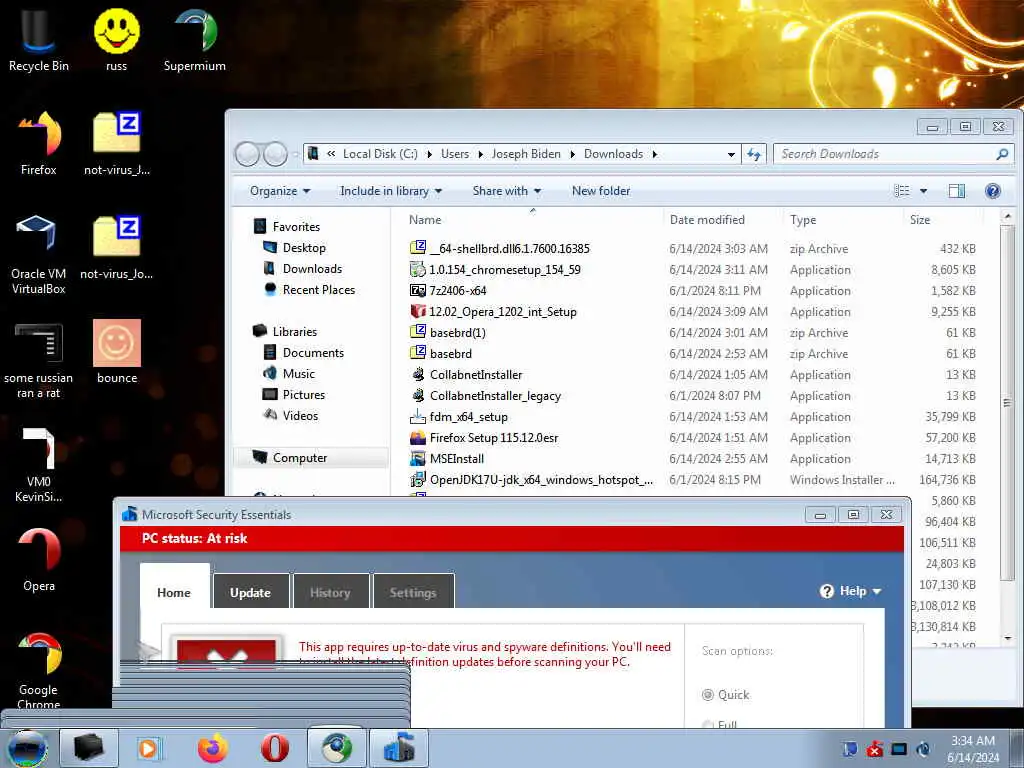Open the russ smiley desktop icon
1024x768 pixels.
click(x=116, y=39)
